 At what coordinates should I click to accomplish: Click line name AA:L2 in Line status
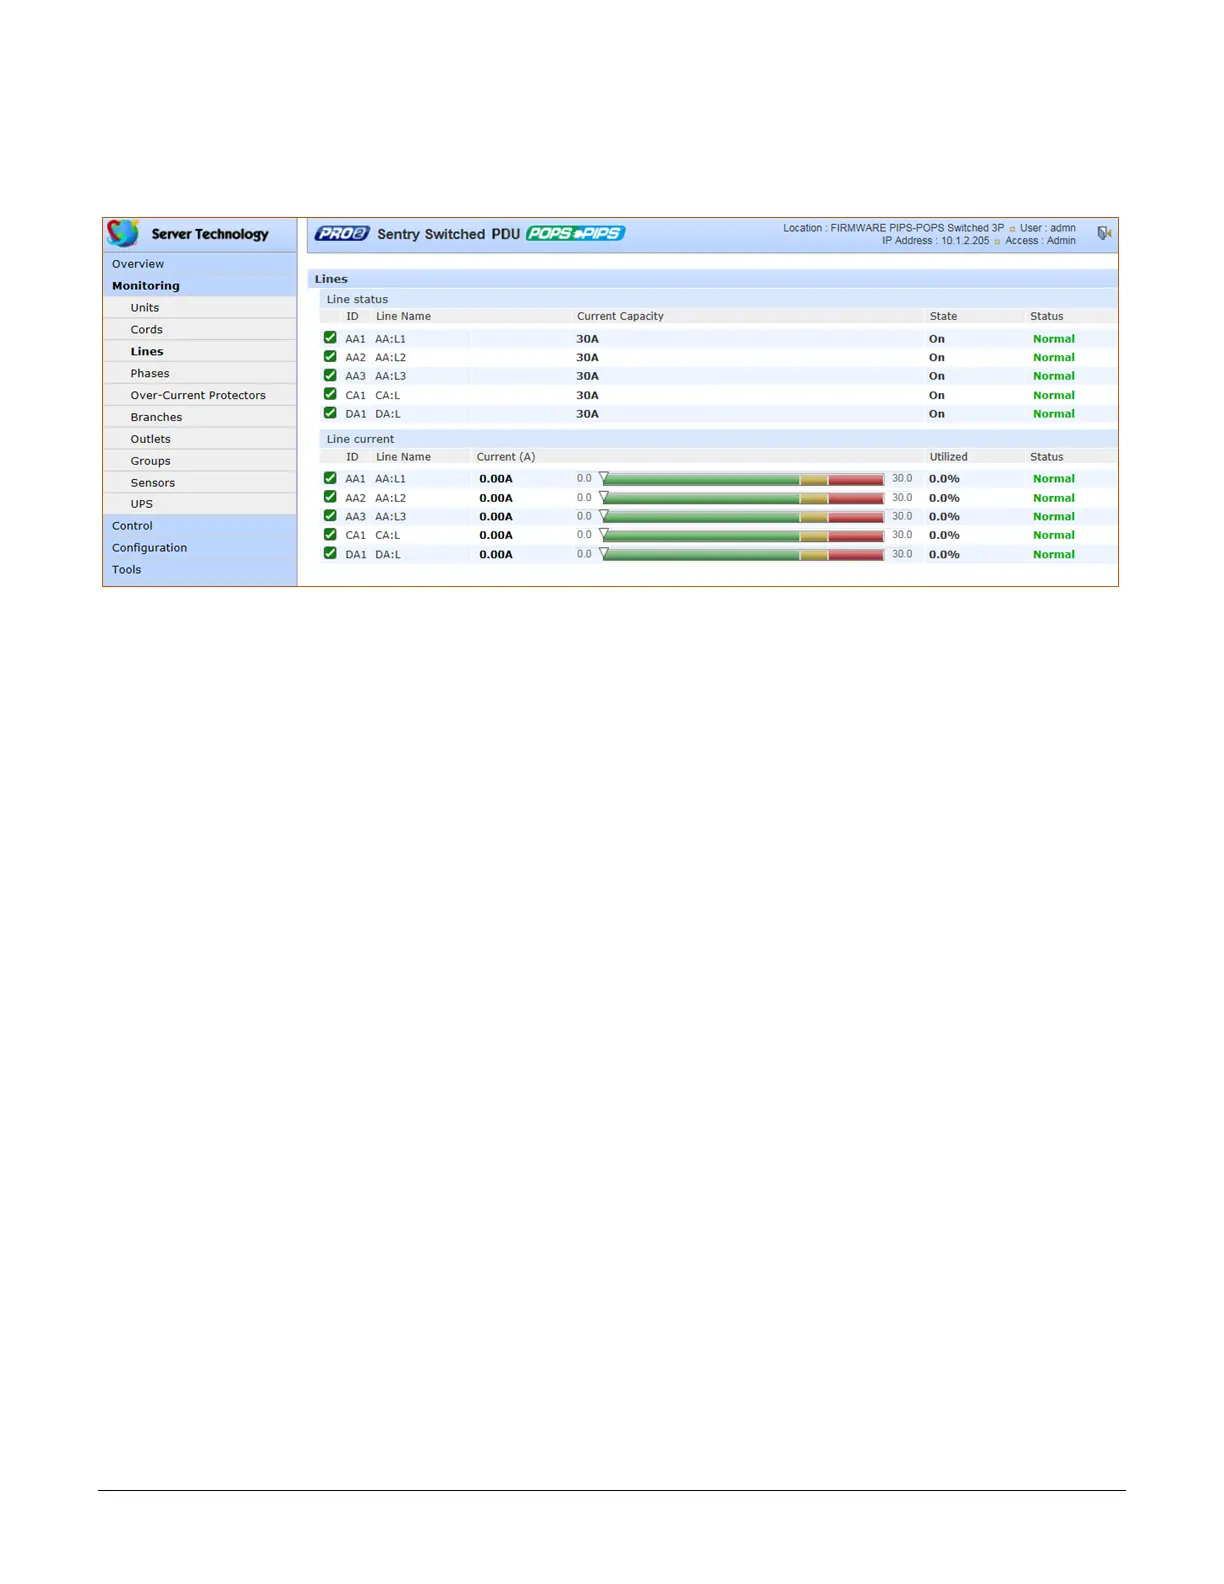390,358
